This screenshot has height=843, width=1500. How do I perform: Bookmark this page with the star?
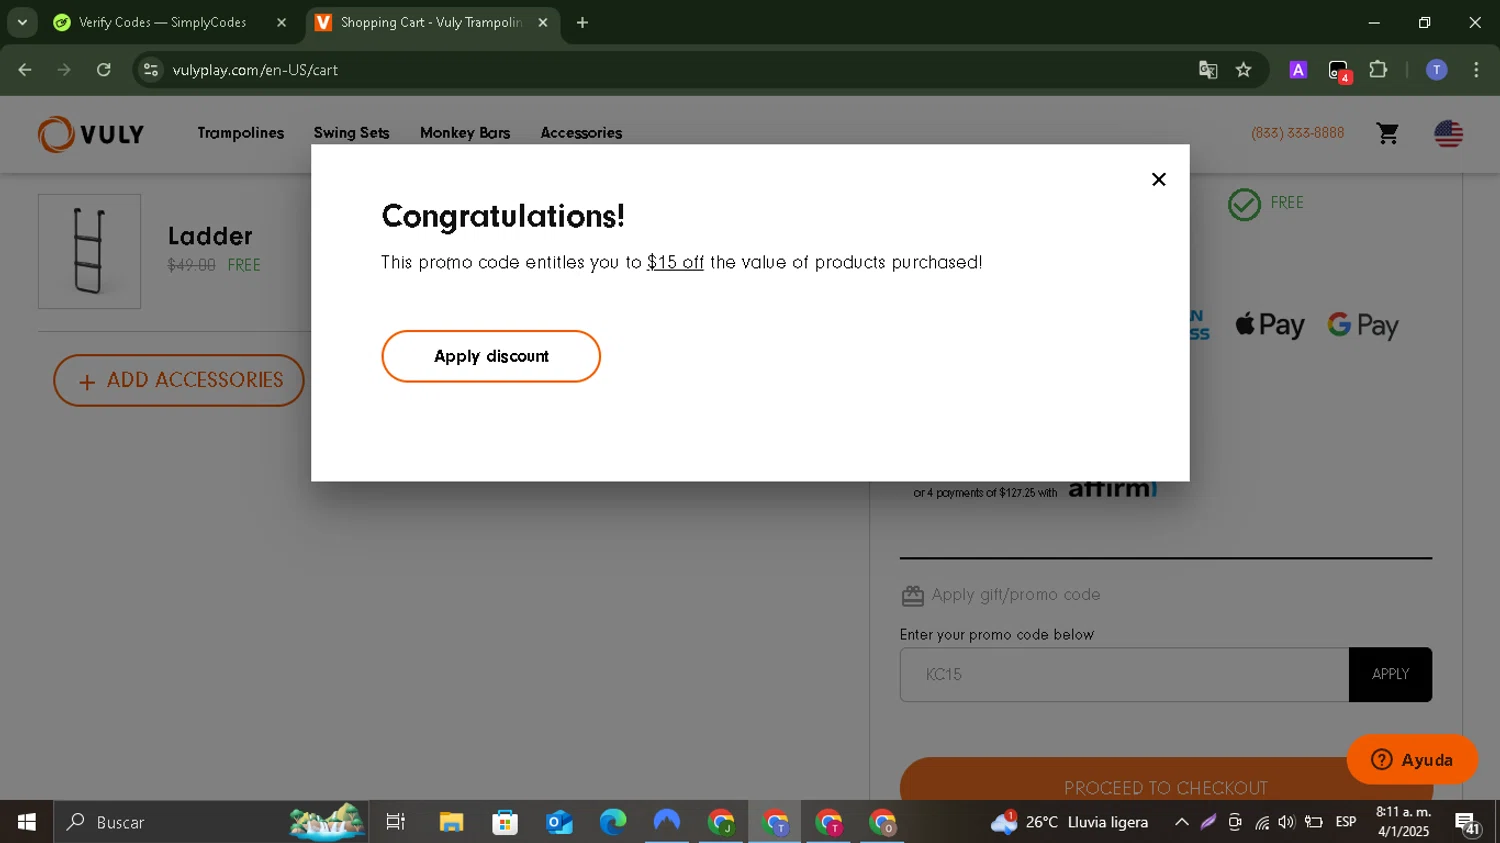[x=1243, y=70]
